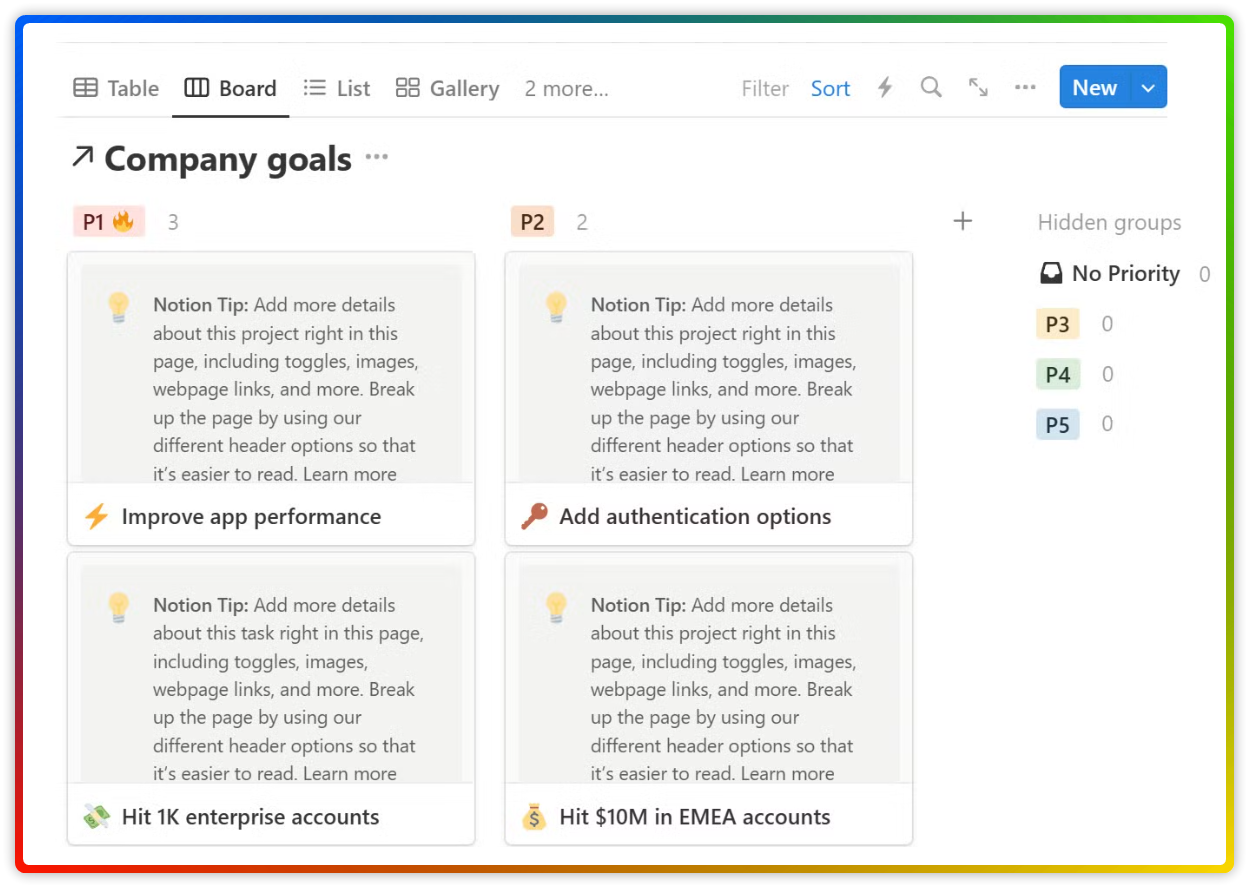The image size is (1249, 888).
Task: Switch to the Gallery view tab
Action: click(447, 88)
